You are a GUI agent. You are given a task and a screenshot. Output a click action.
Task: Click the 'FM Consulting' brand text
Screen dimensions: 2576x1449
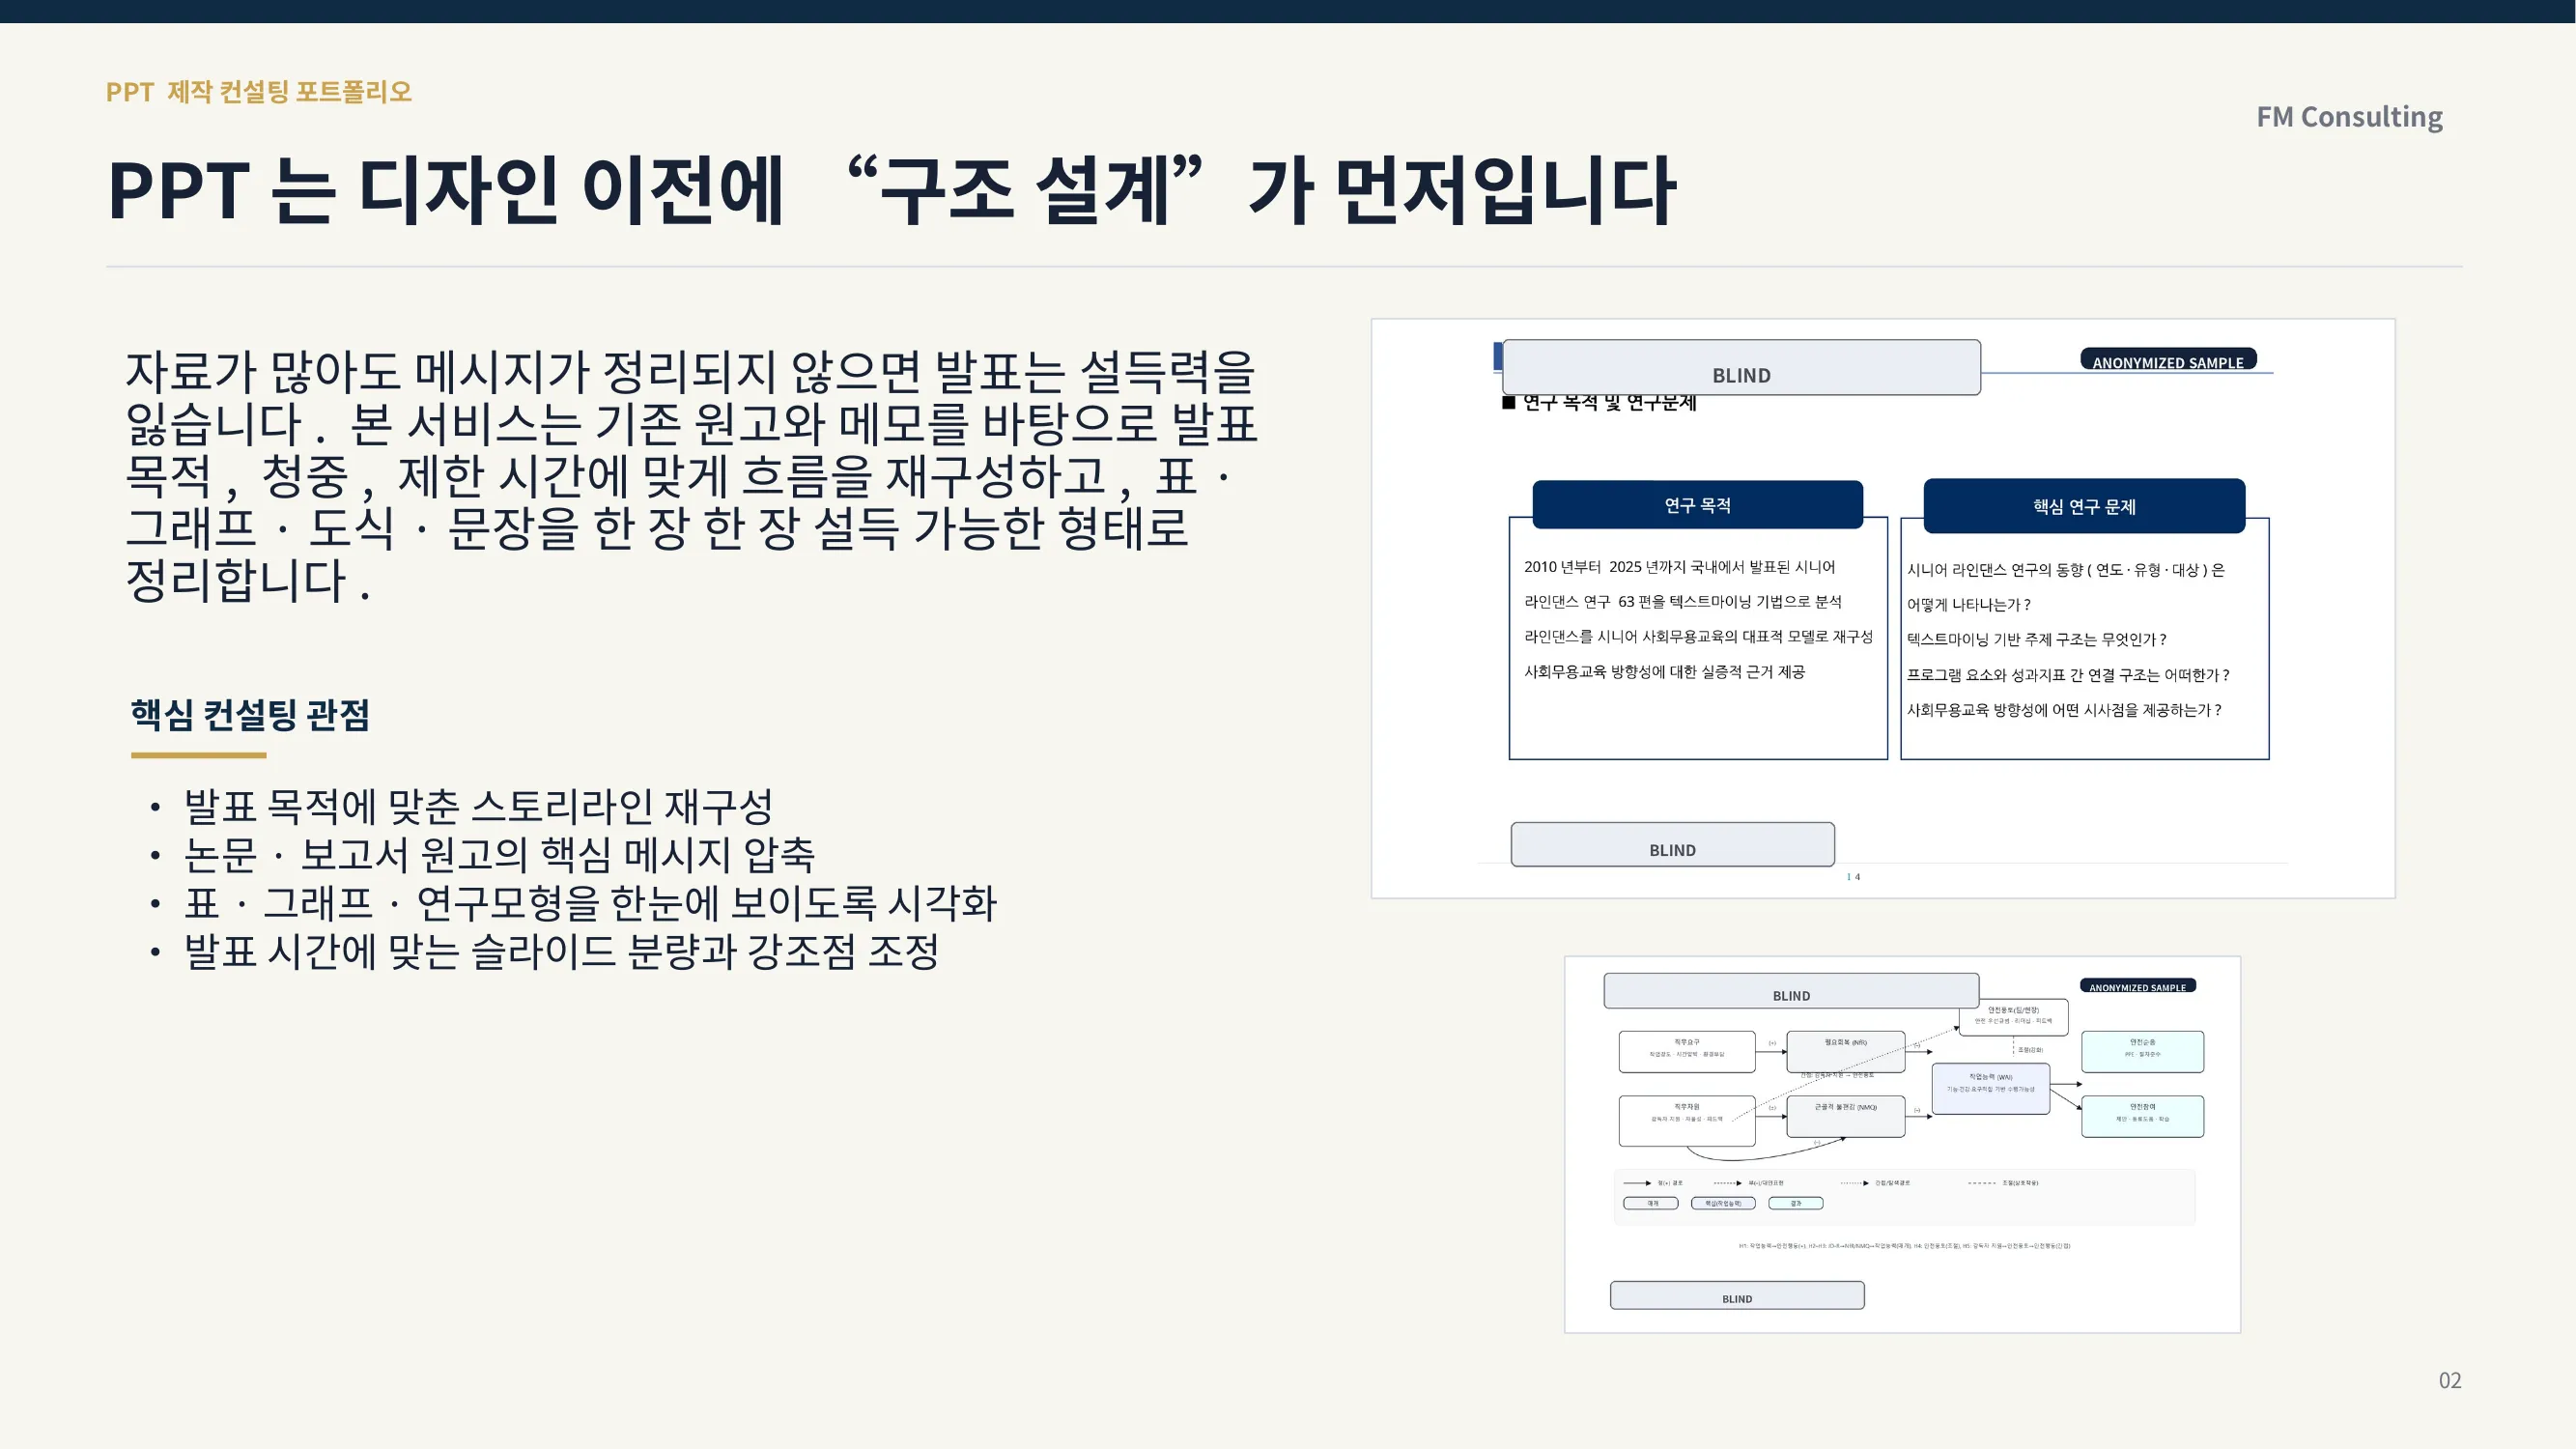tap(2349, 117)
